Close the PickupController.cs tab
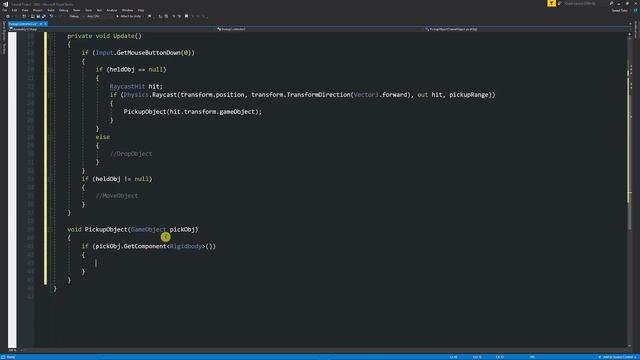 pos(45,24)
